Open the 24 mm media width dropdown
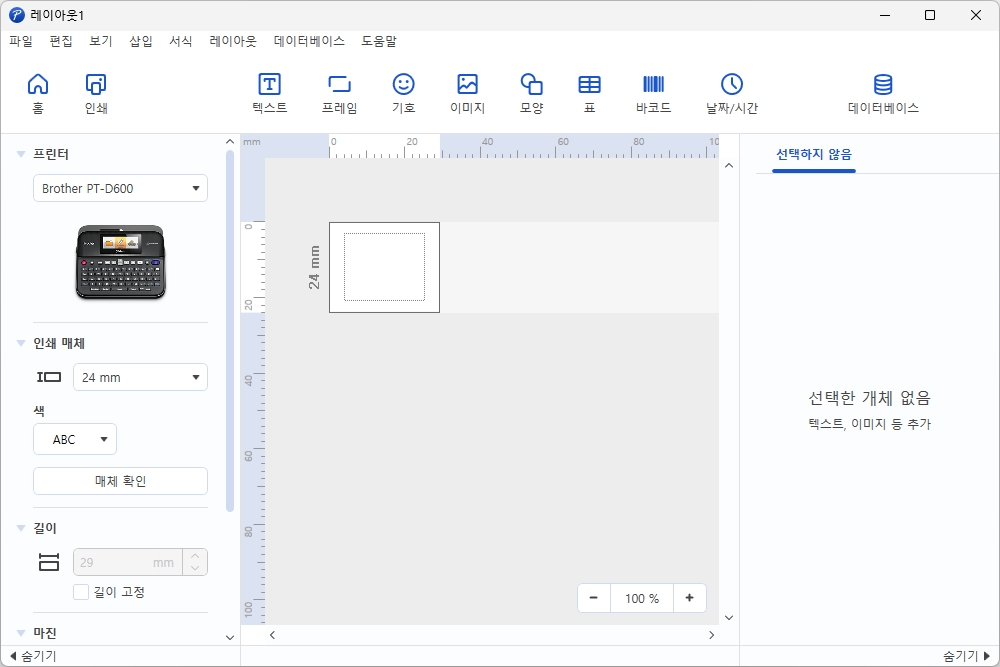 tap(140, 377)
